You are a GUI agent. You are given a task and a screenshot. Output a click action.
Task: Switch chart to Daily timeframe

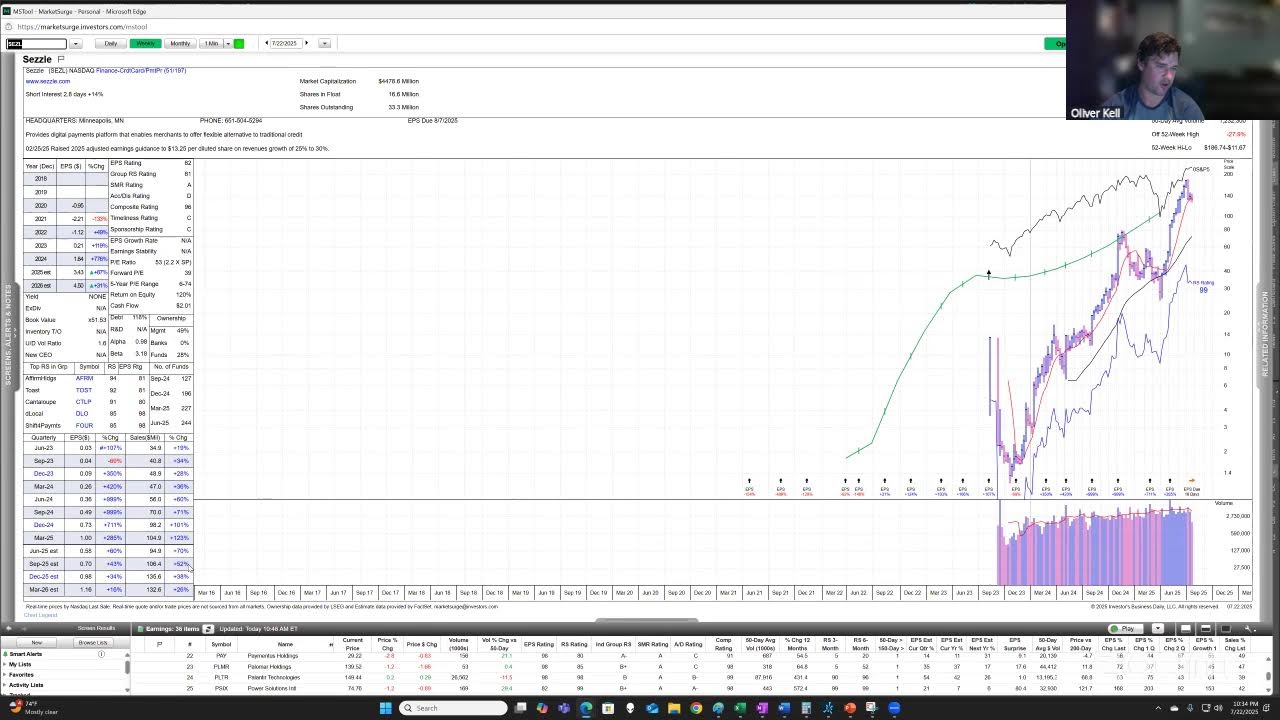(x=111, y=43)
